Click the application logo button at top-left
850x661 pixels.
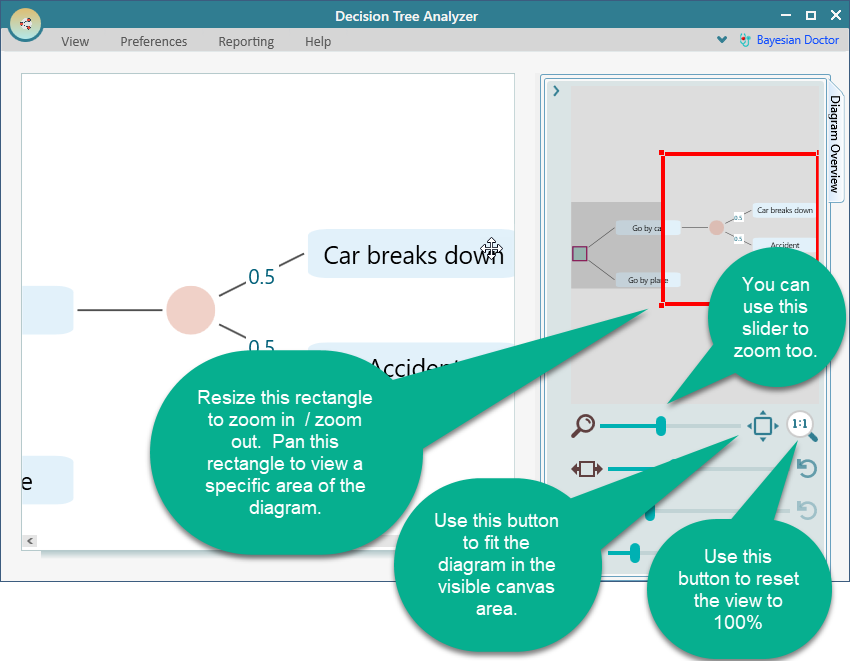coord(25,23)
